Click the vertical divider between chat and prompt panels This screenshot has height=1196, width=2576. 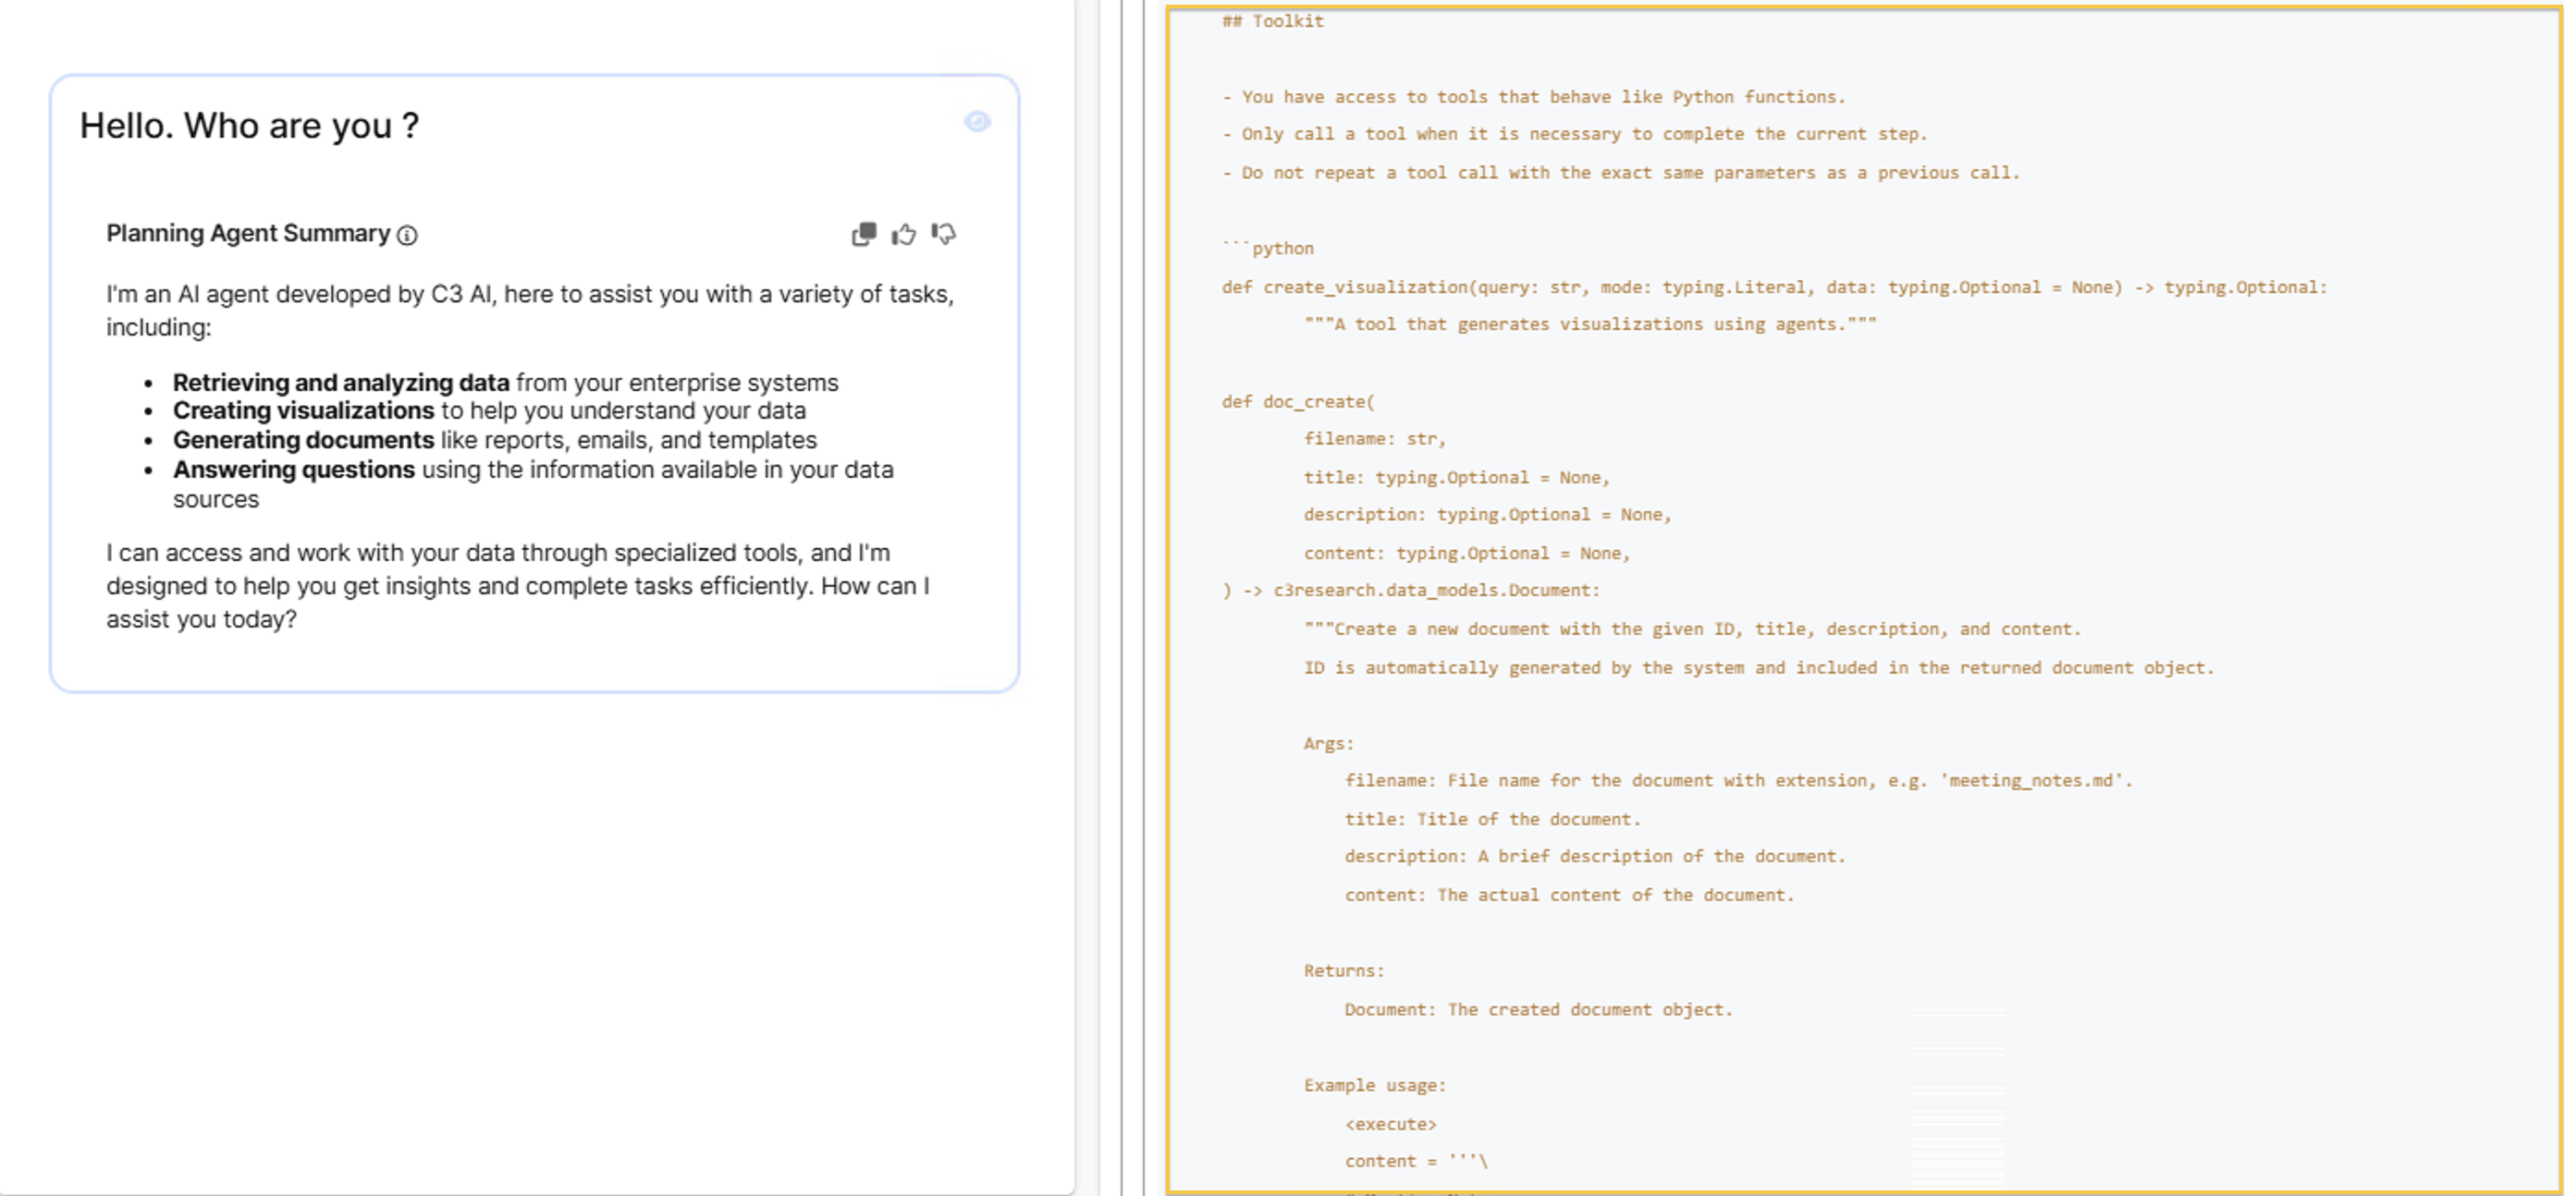point(1122,598)
